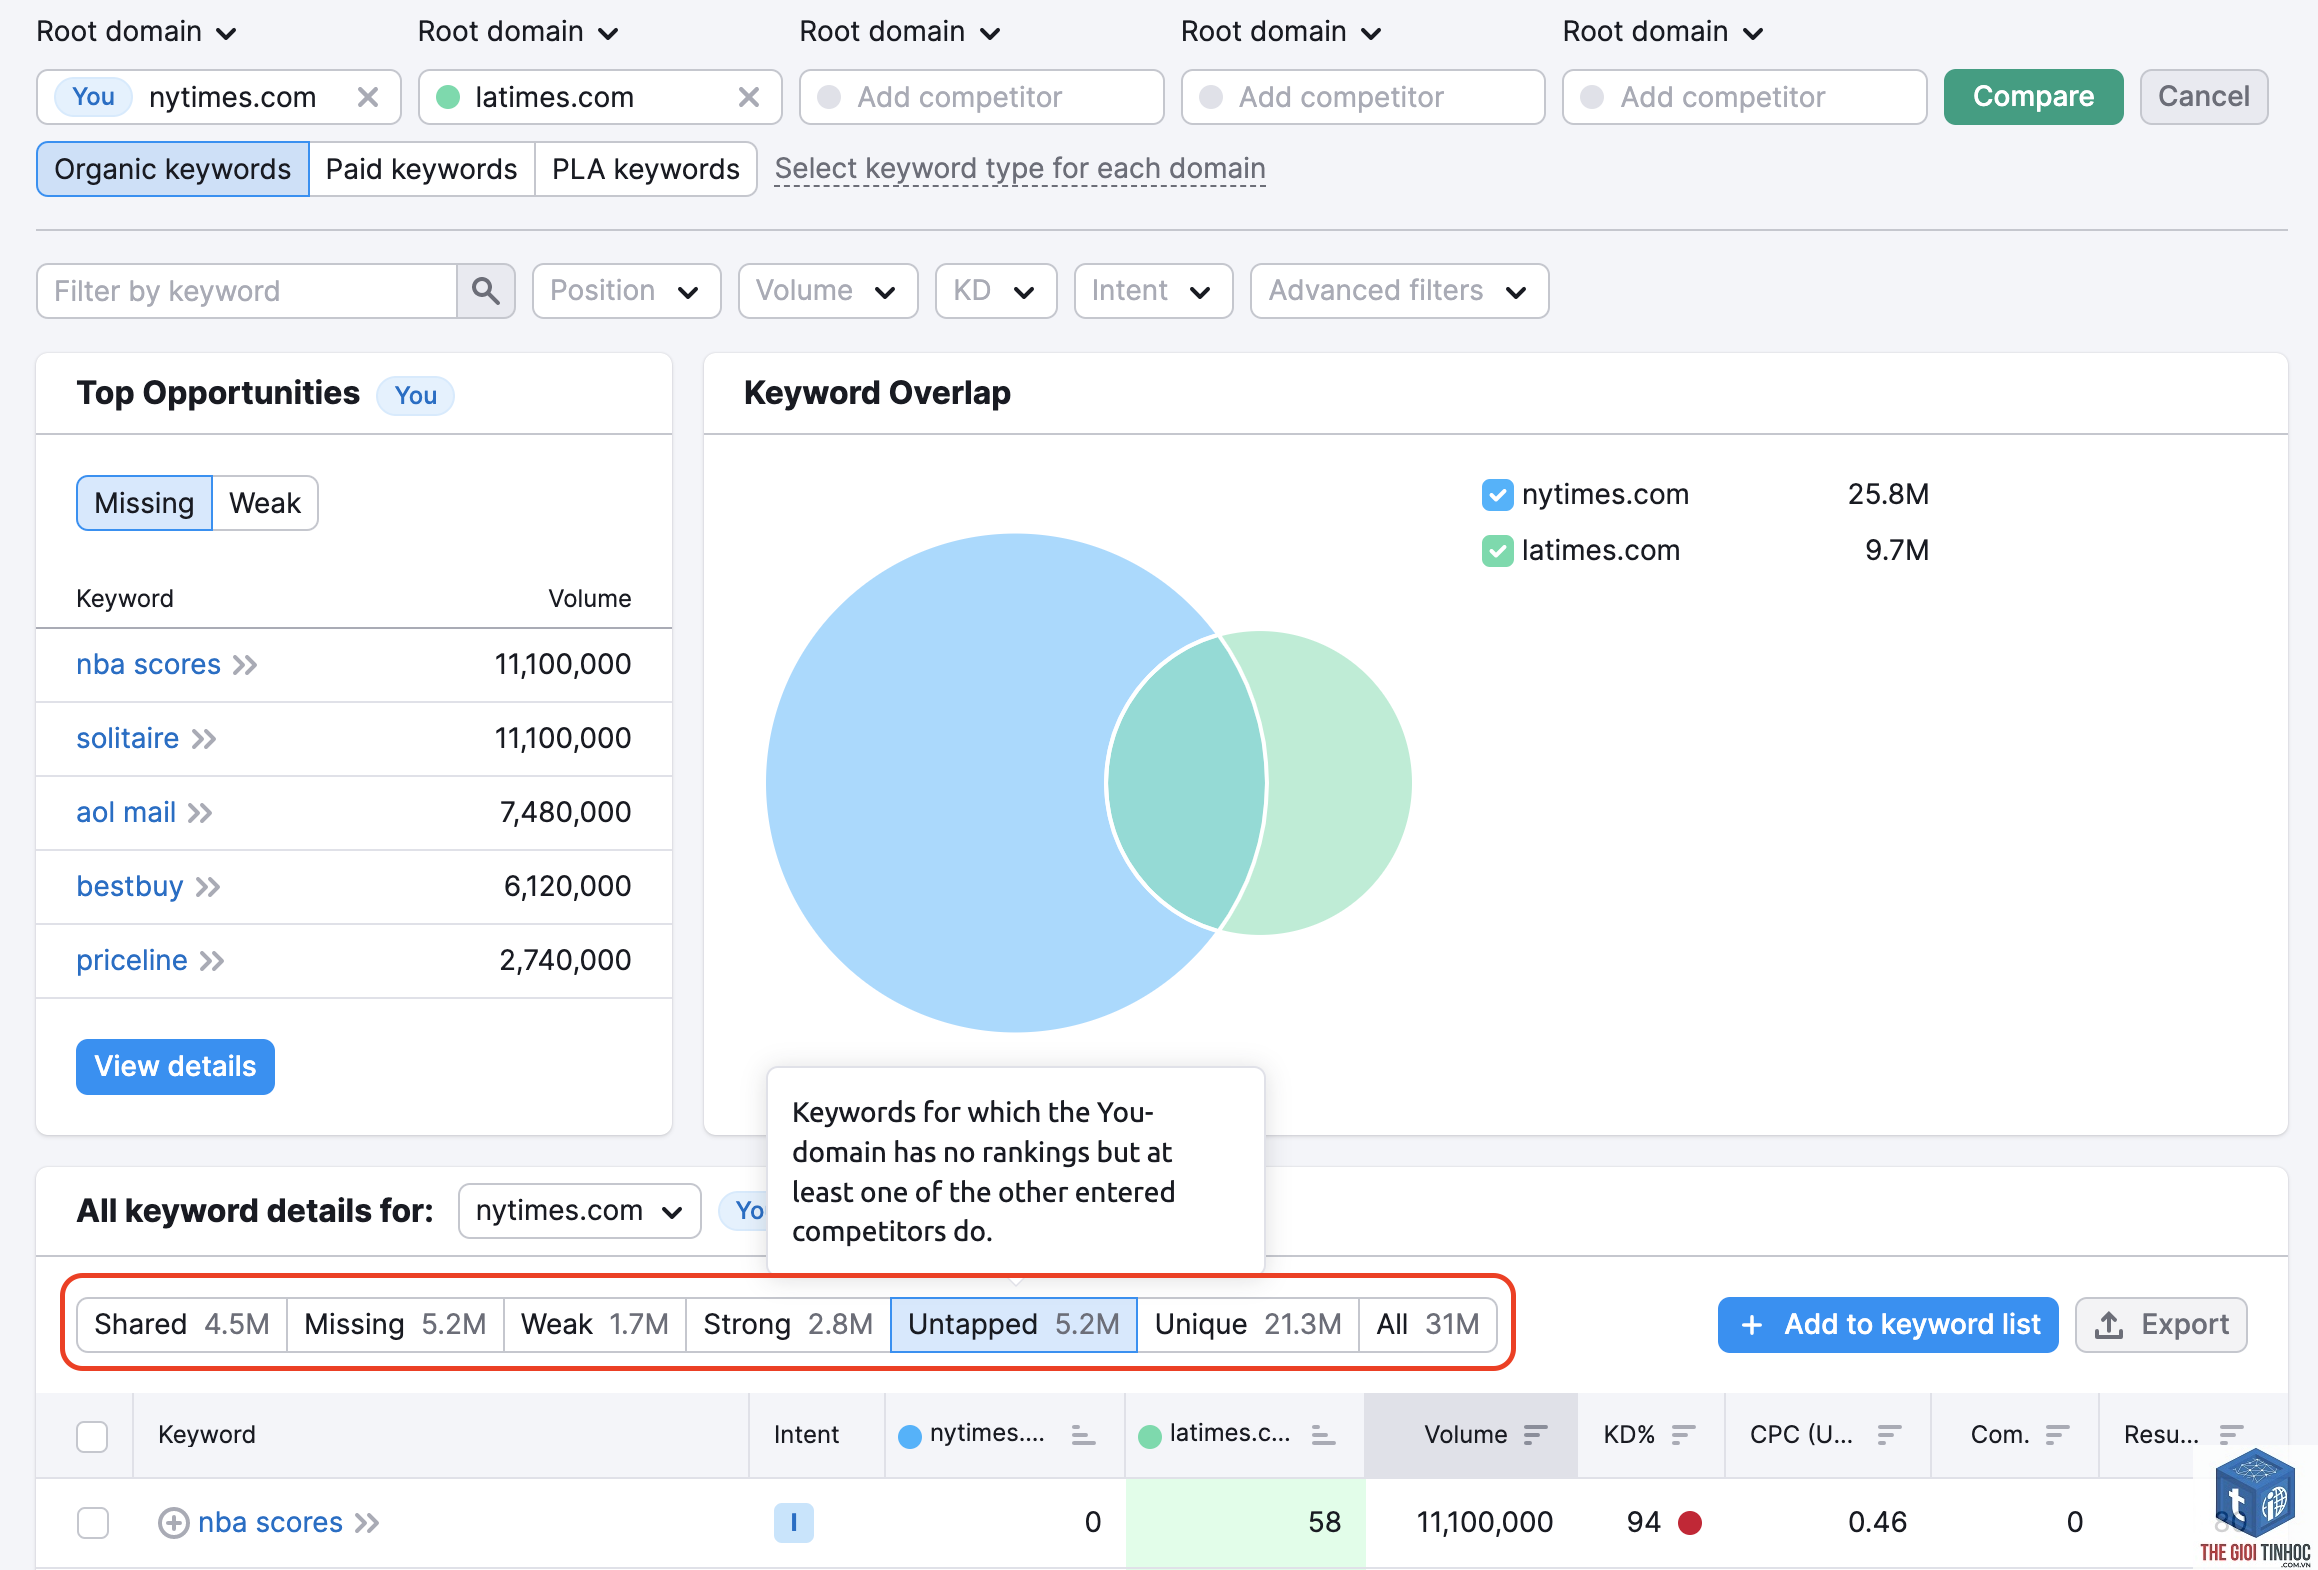Sort using the CPC column sort icon
Image resolution: width=2318 pixels, height=1570 pixels.
(1889, 1435)
